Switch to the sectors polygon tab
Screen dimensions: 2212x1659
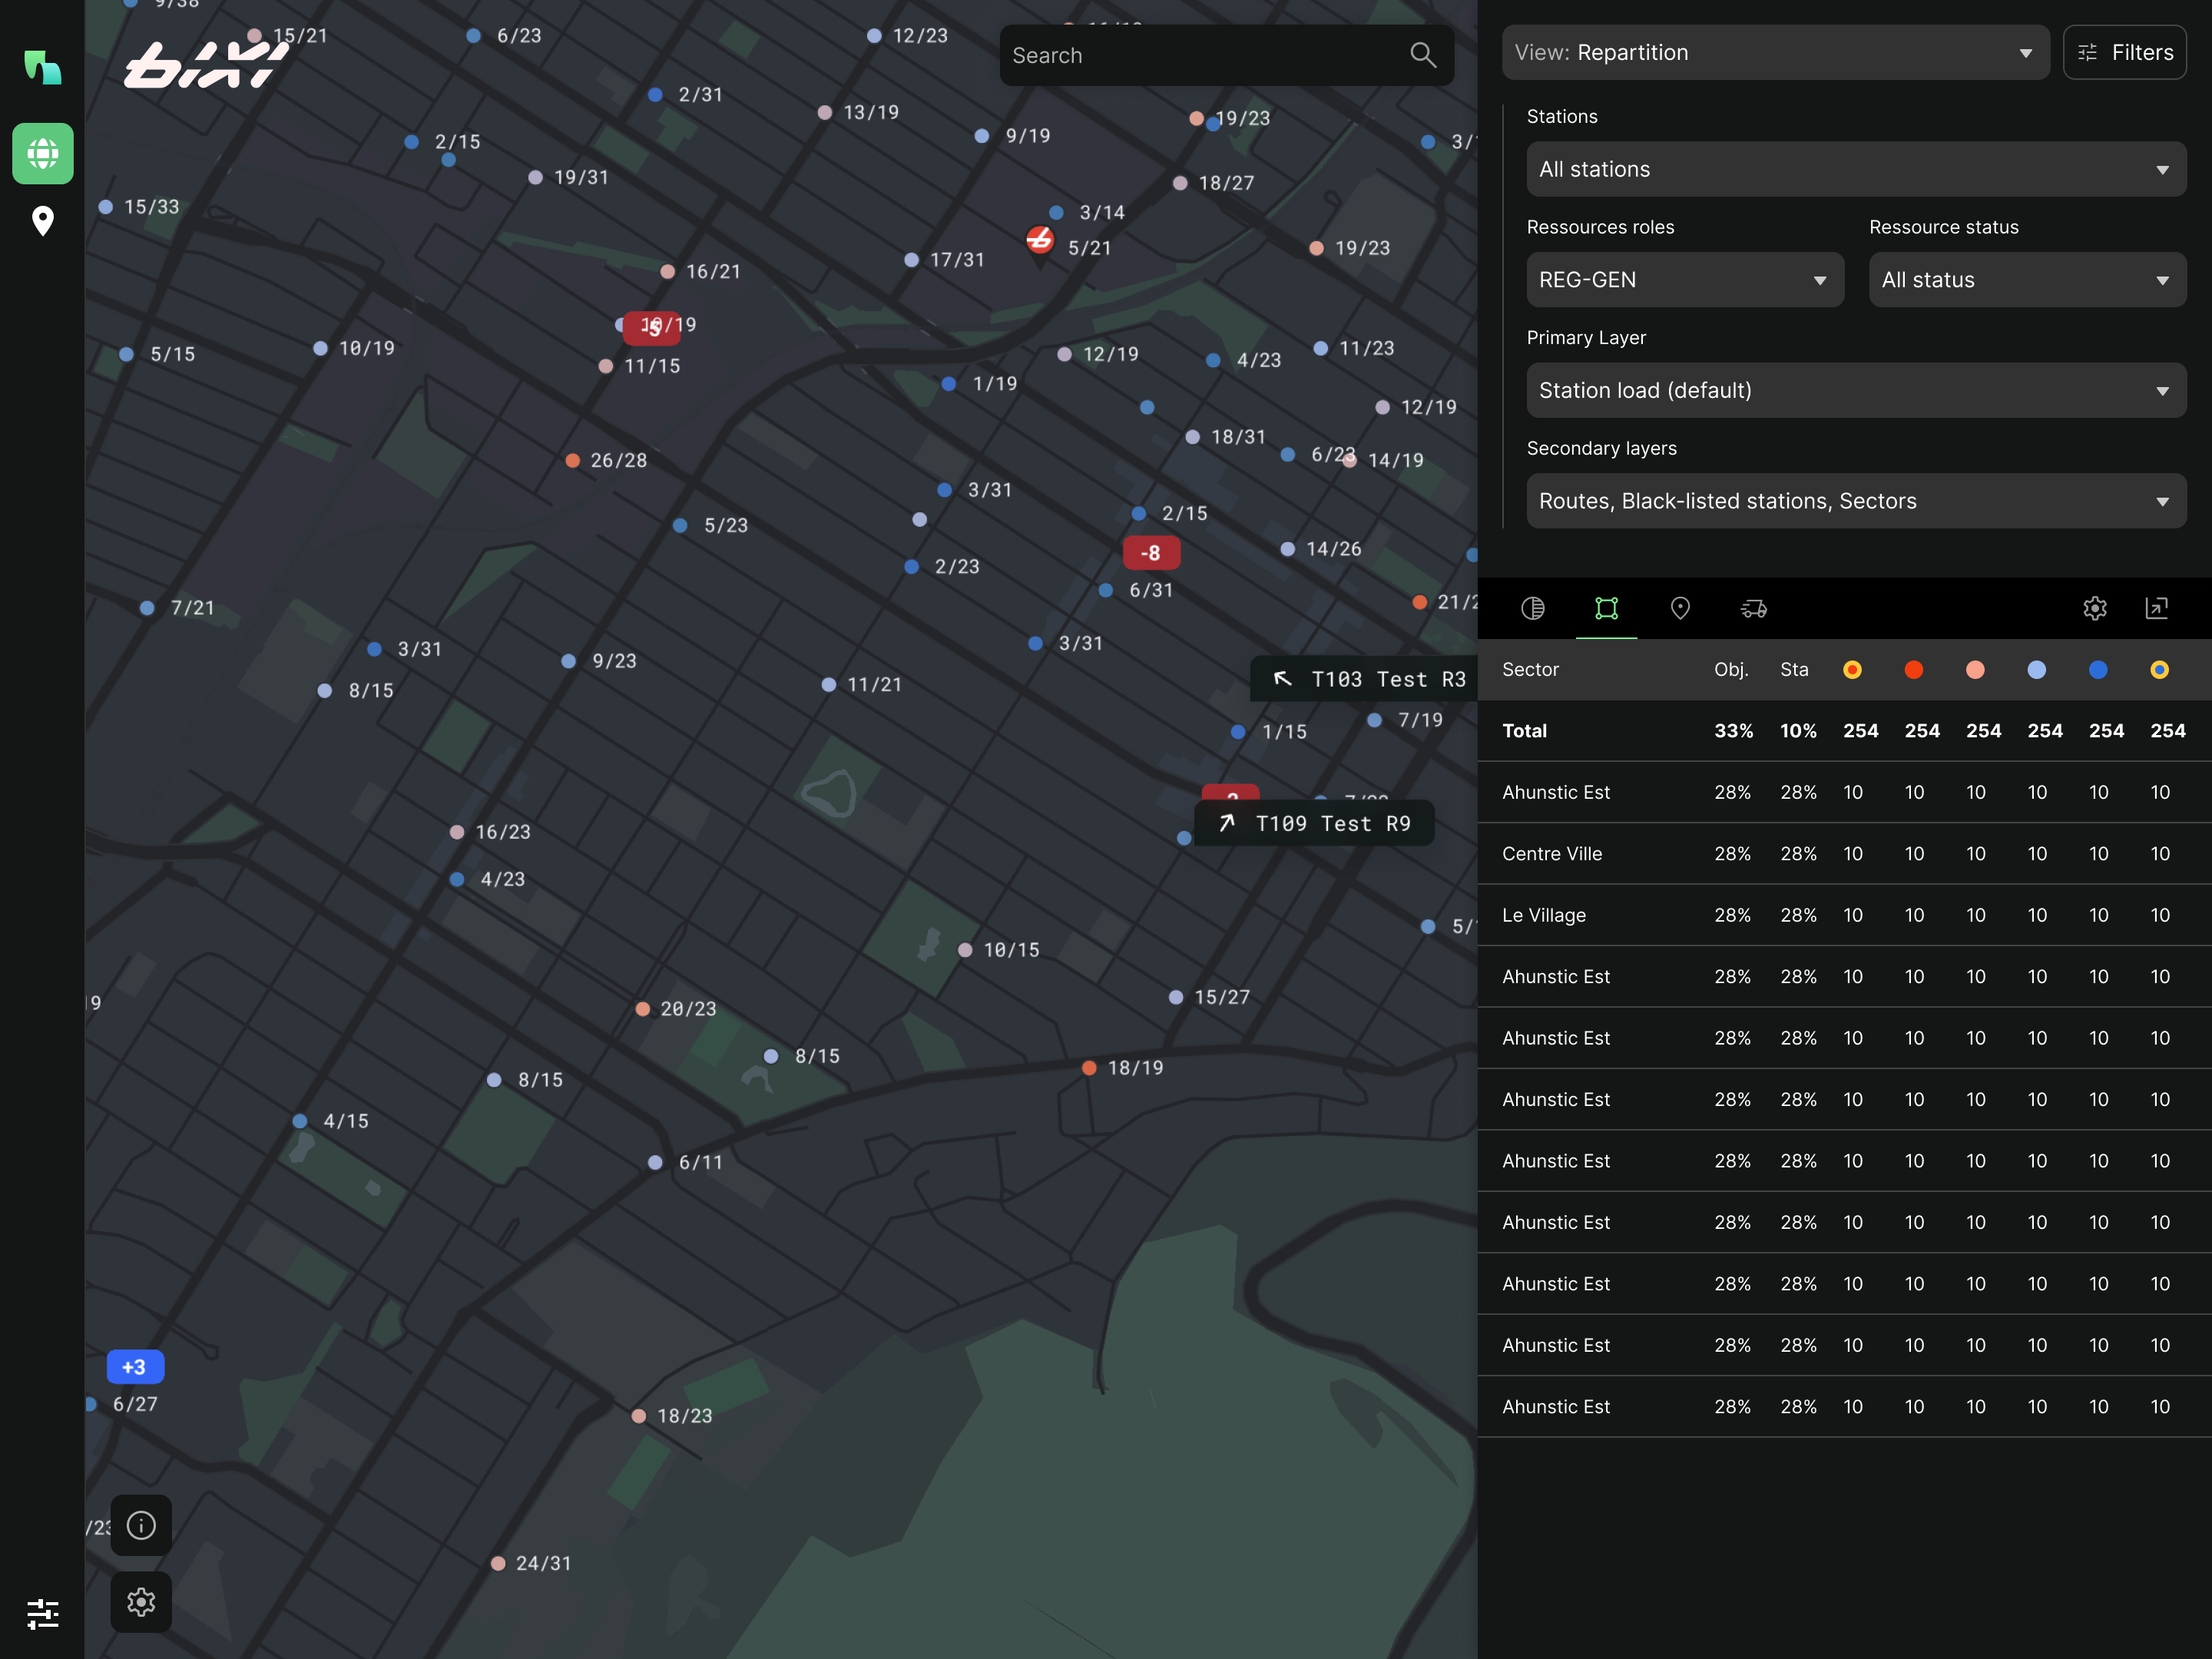[1606, 608]
